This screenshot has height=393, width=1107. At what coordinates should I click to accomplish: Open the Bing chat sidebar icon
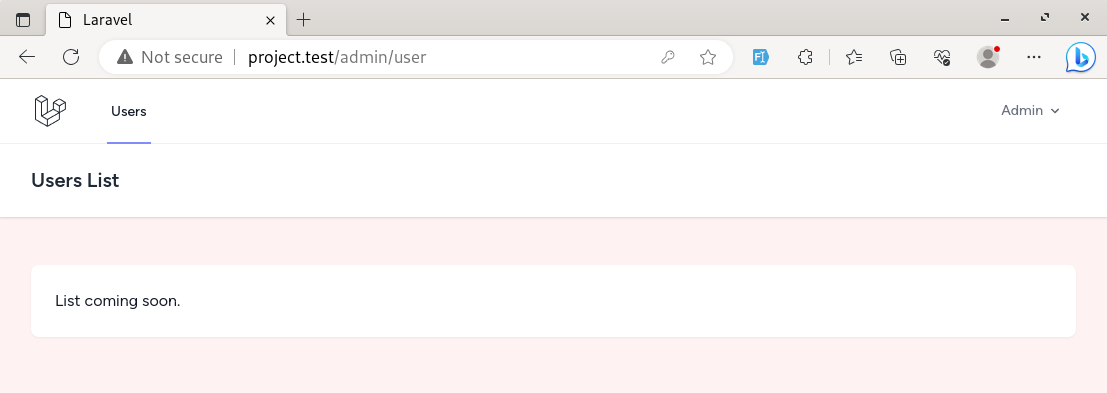[1080, 57]
